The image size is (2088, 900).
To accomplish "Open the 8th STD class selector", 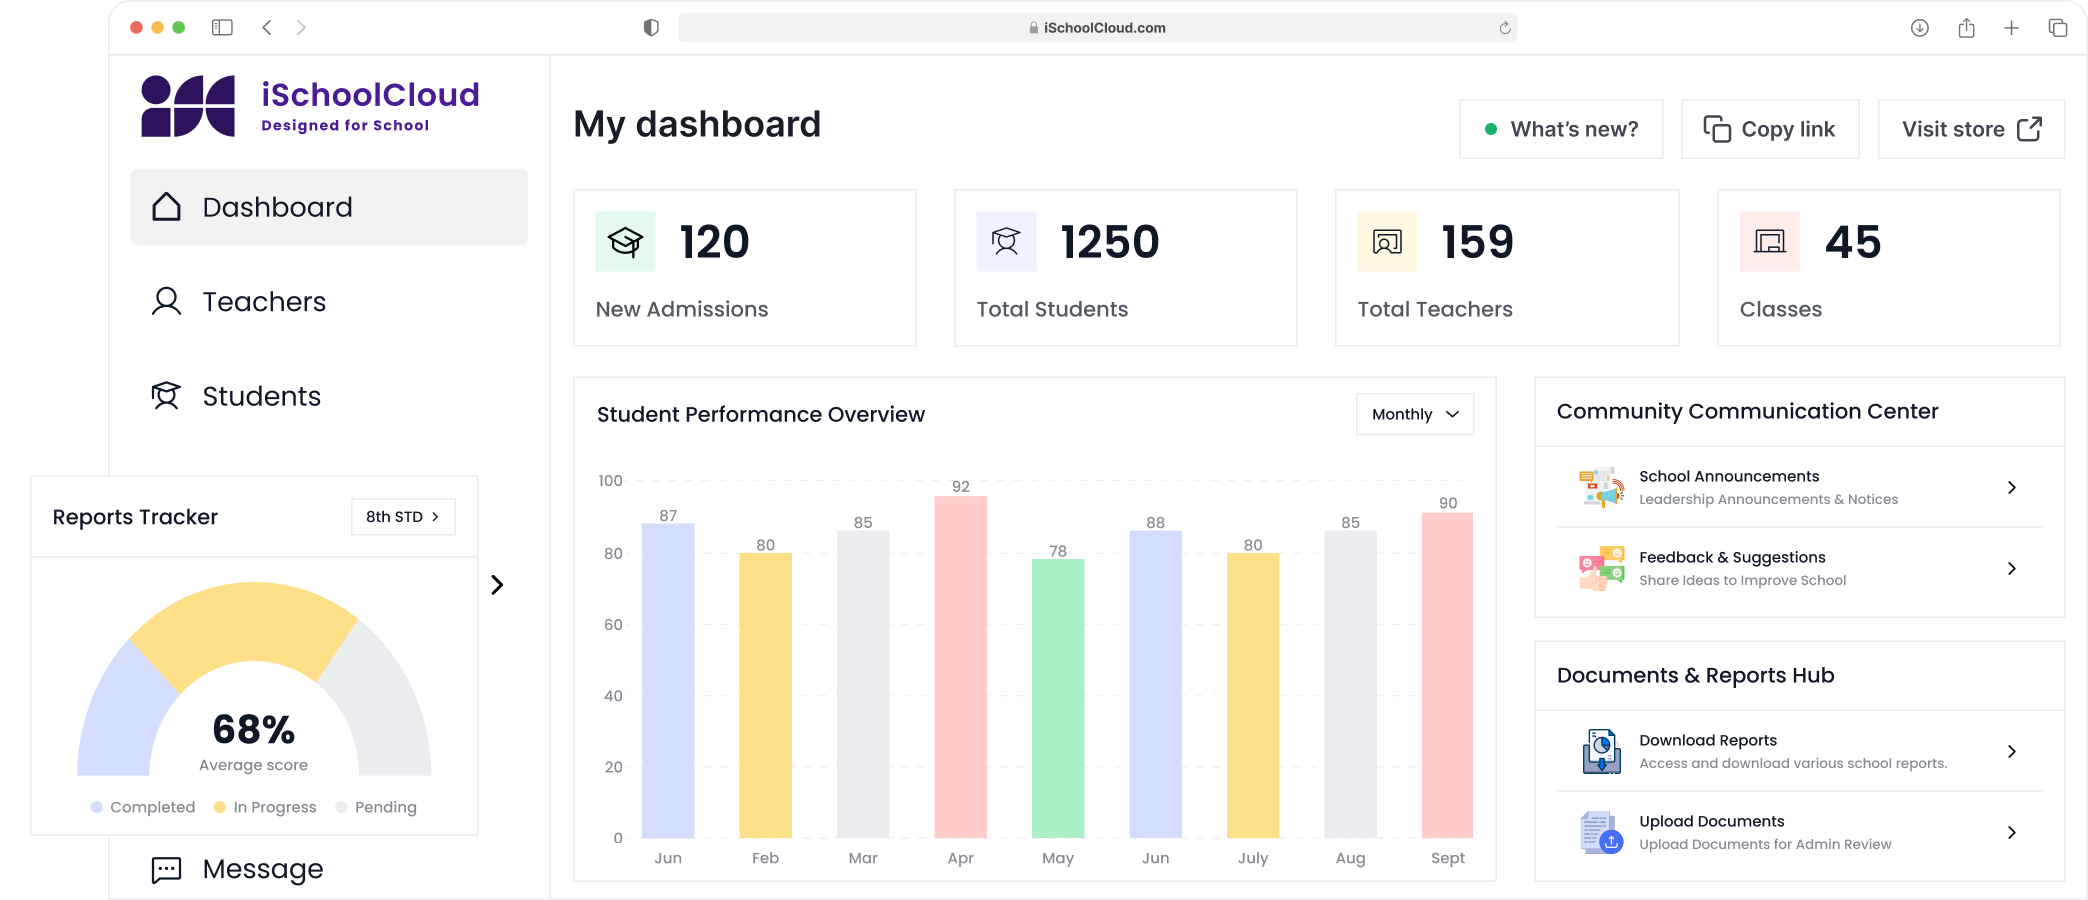I will pyautogui.click(x=403, y=517).
